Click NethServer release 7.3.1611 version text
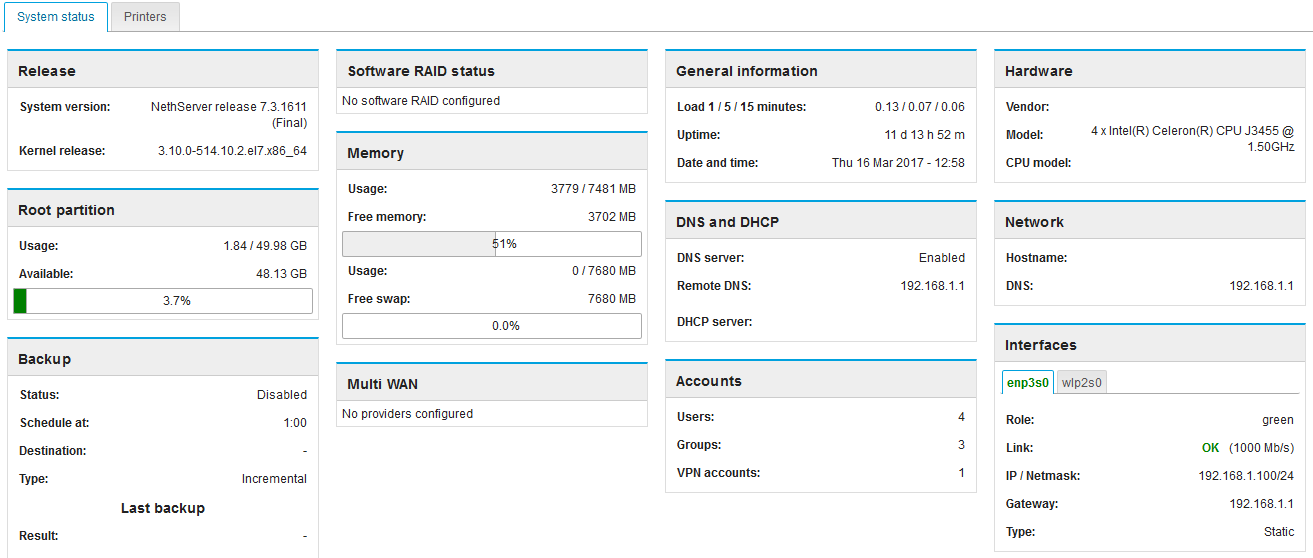 click(229, 115)
